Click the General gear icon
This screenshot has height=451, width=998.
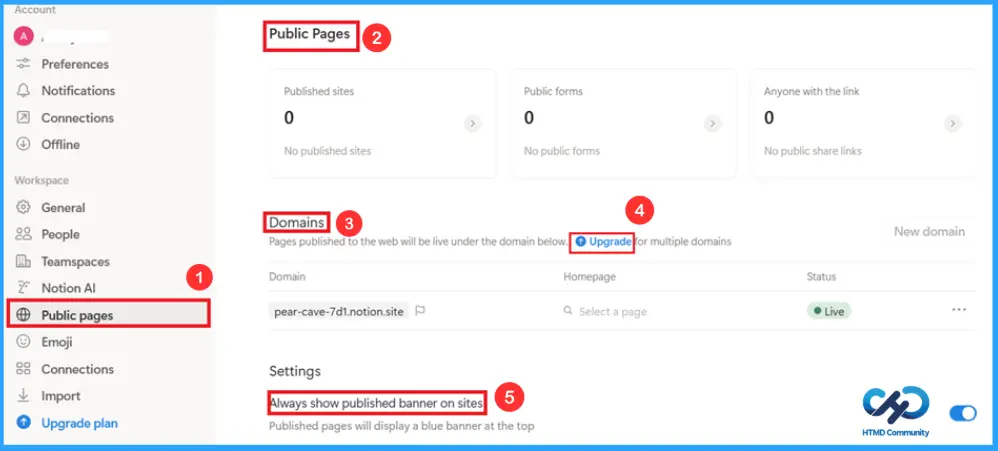[24, 207]
